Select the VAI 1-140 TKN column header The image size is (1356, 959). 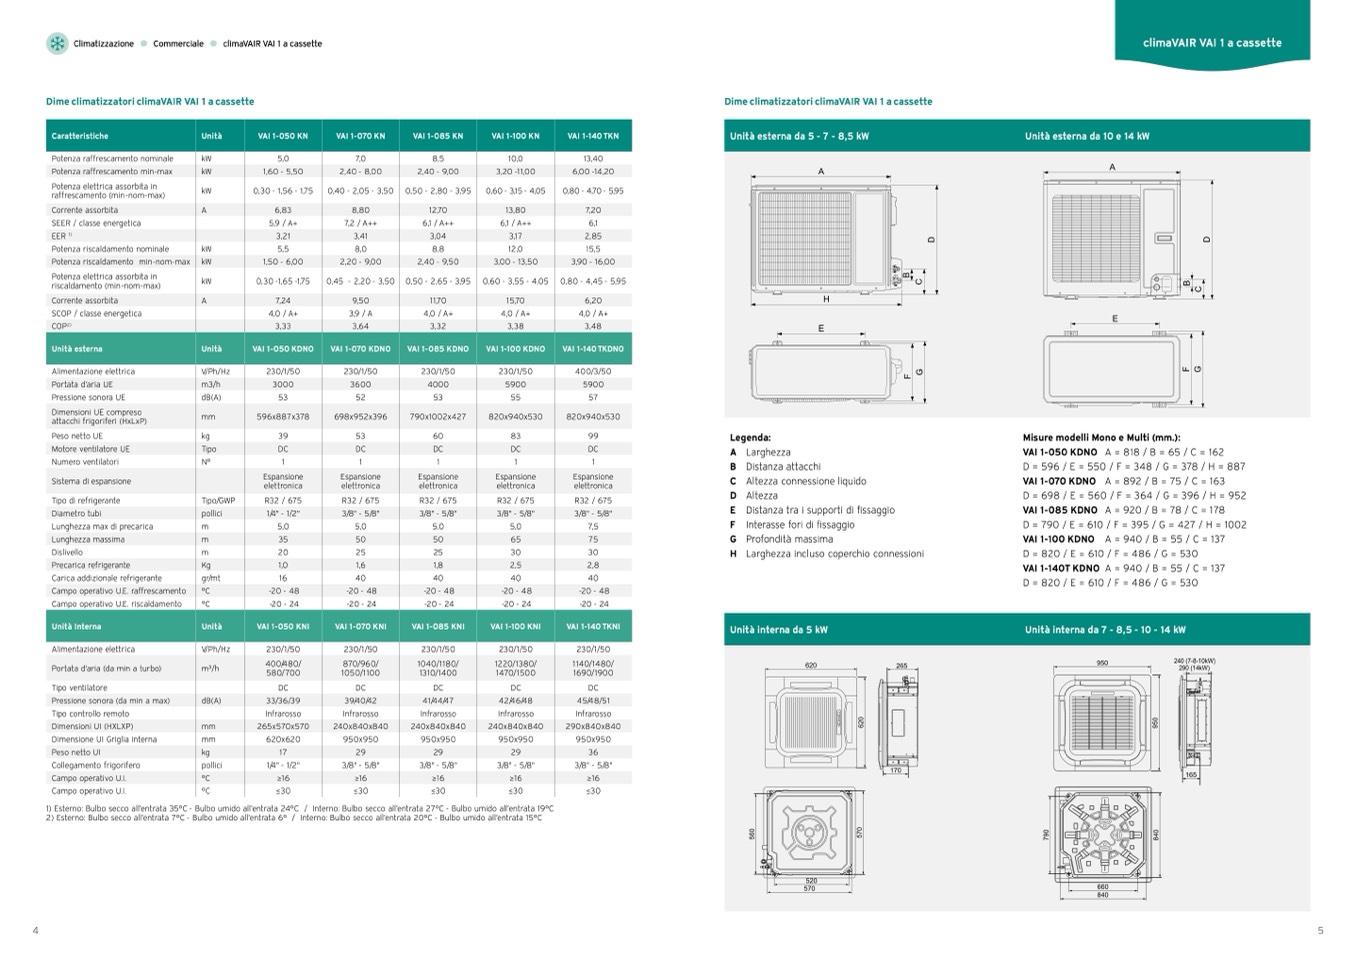[x=593, y=136]
